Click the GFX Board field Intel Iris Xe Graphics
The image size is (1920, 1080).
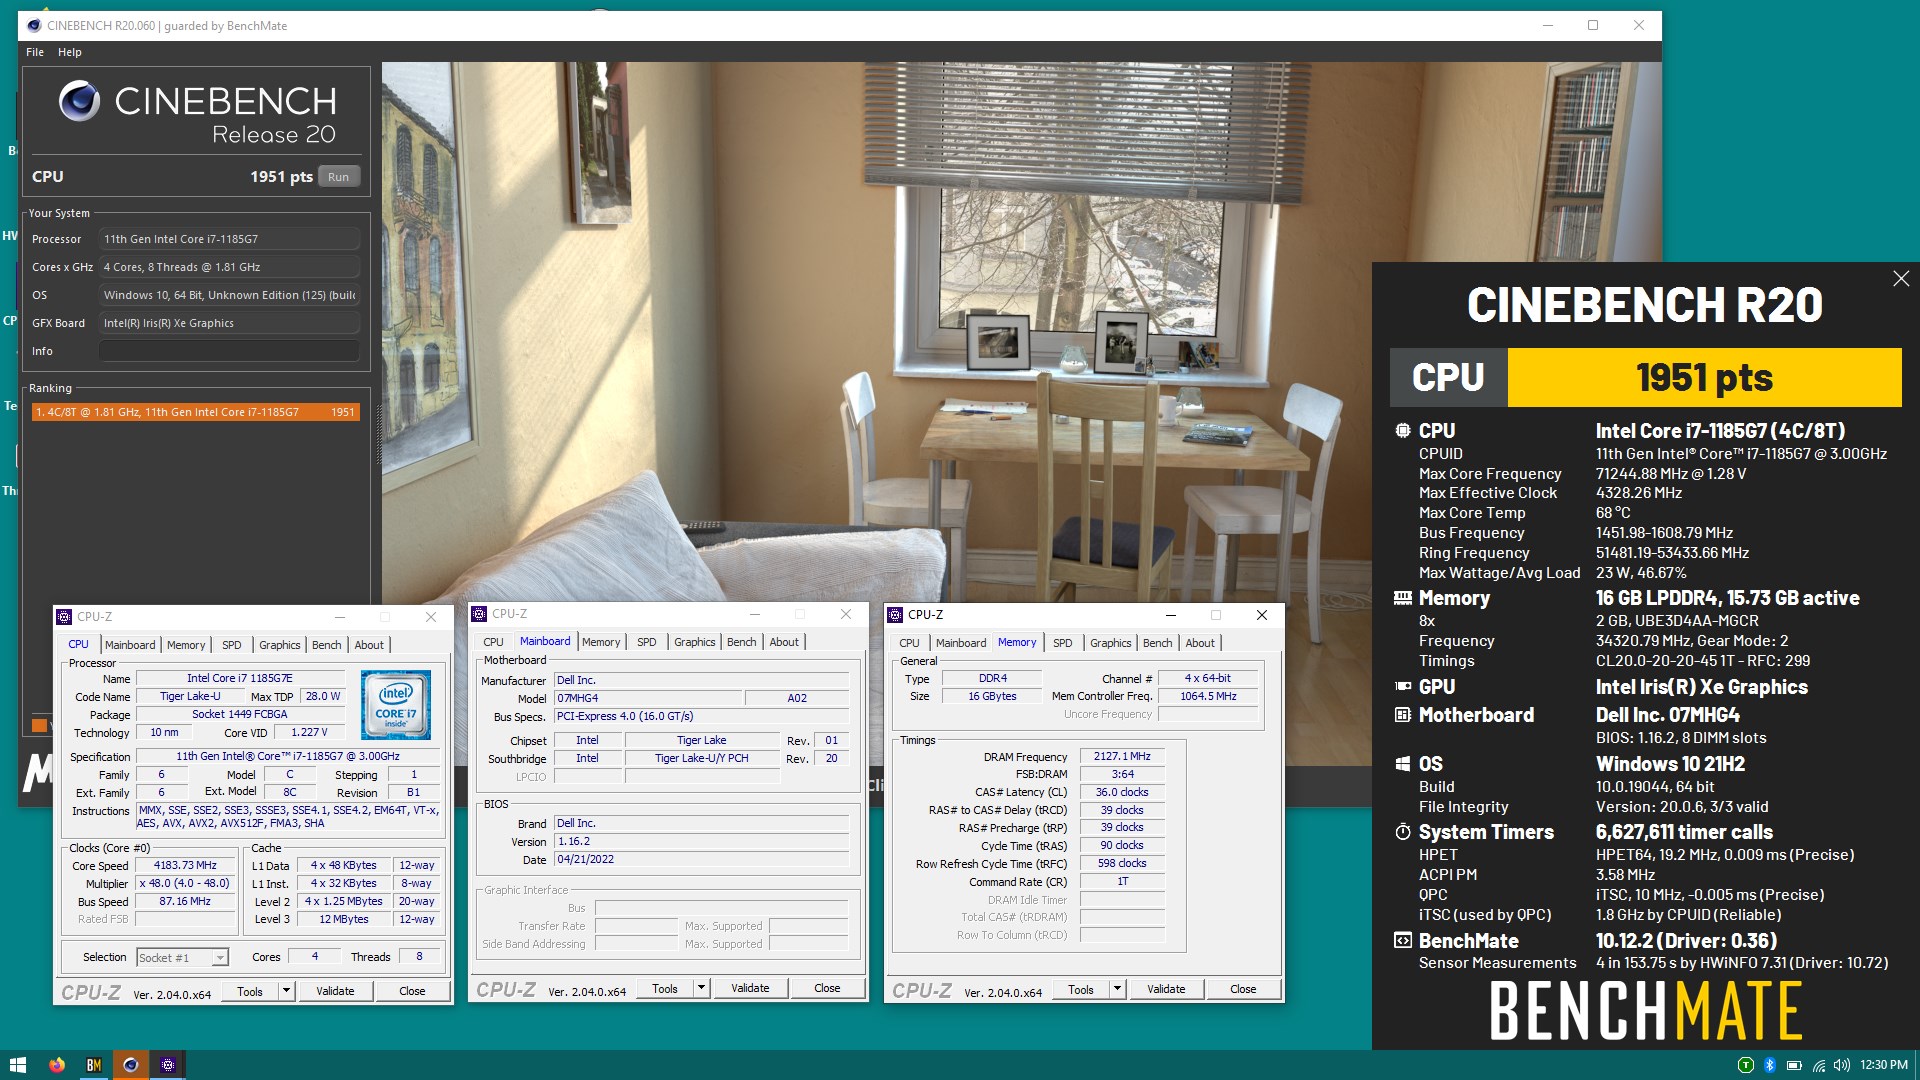tap(229, 323)
